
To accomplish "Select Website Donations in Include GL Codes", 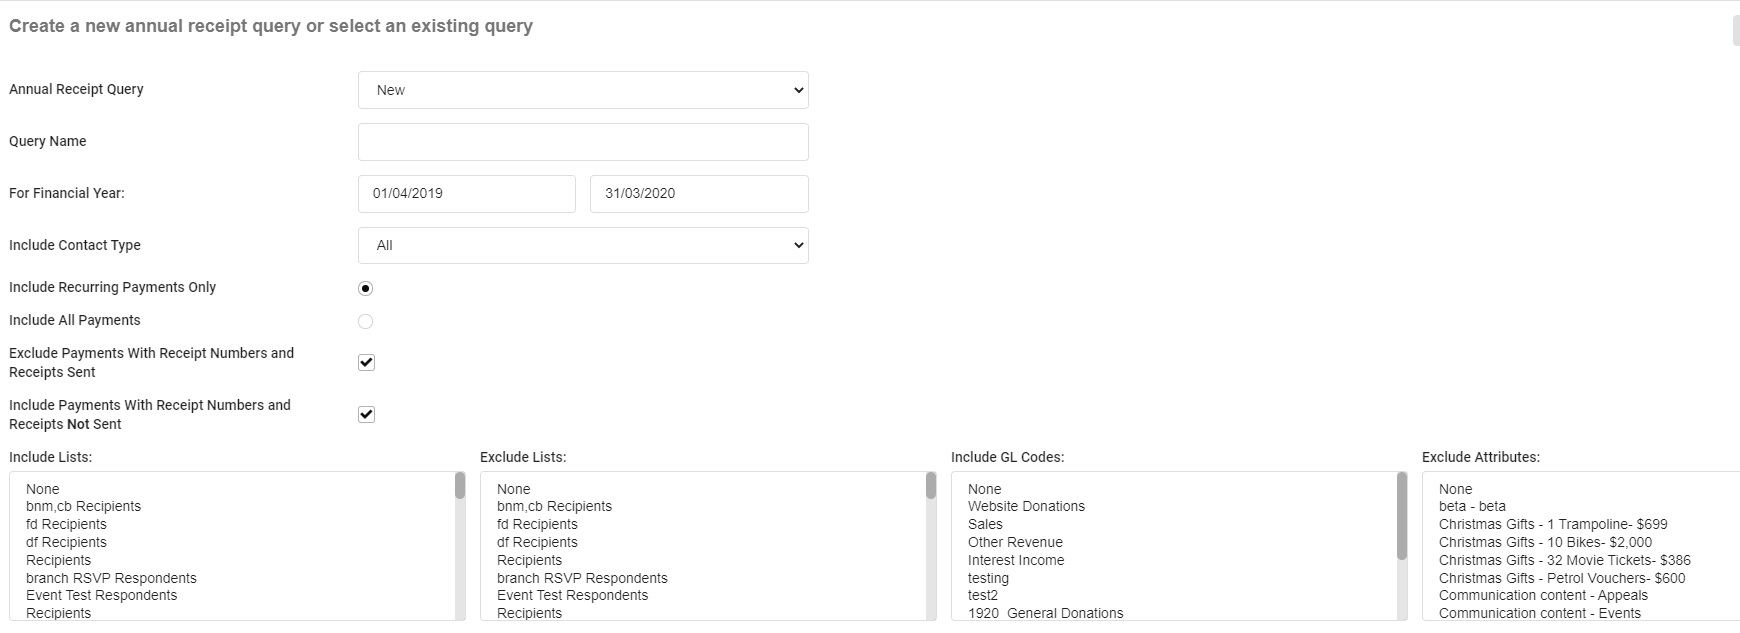I will [1026, 506].
